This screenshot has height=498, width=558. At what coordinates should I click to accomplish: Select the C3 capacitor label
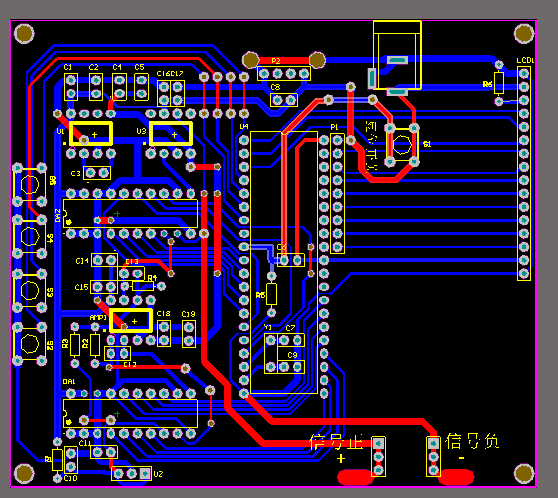[75, 174]
